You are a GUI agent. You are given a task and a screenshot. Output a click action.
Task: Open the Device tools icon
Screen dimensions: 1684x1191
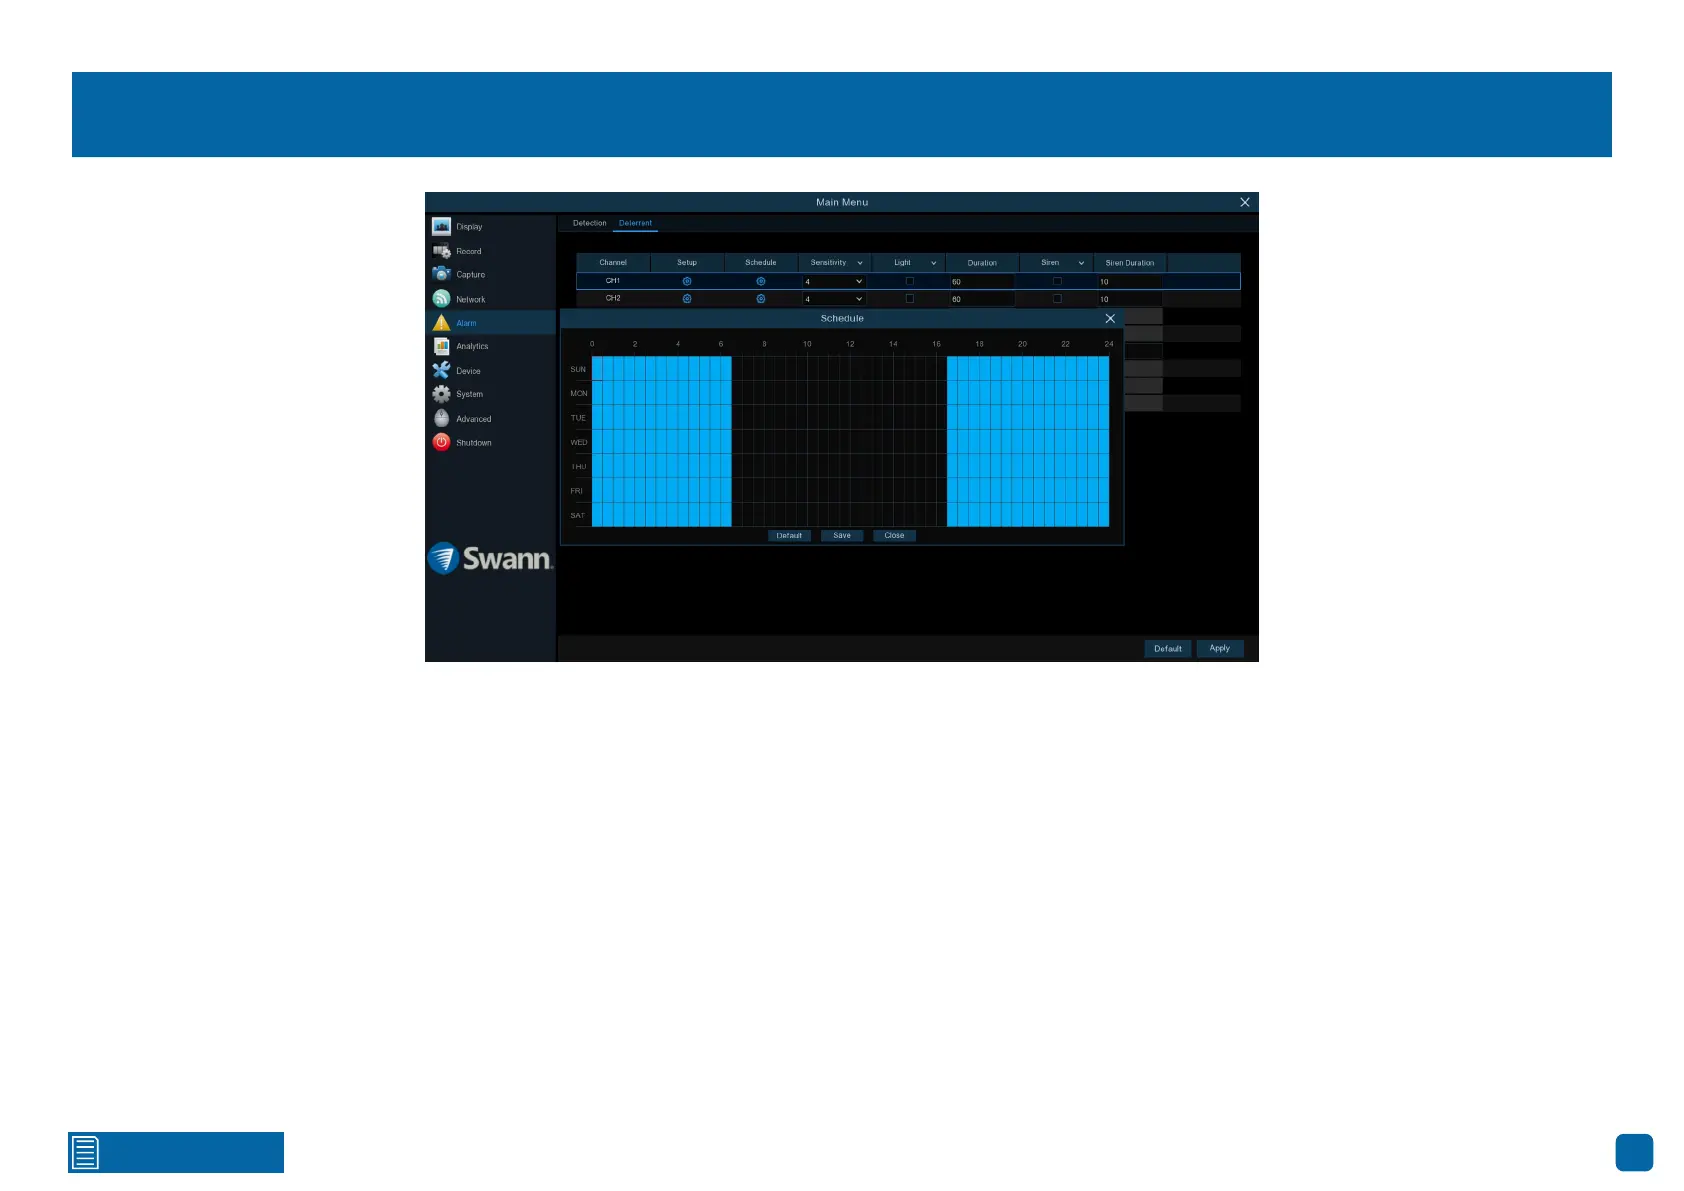[x=441, y=370]
